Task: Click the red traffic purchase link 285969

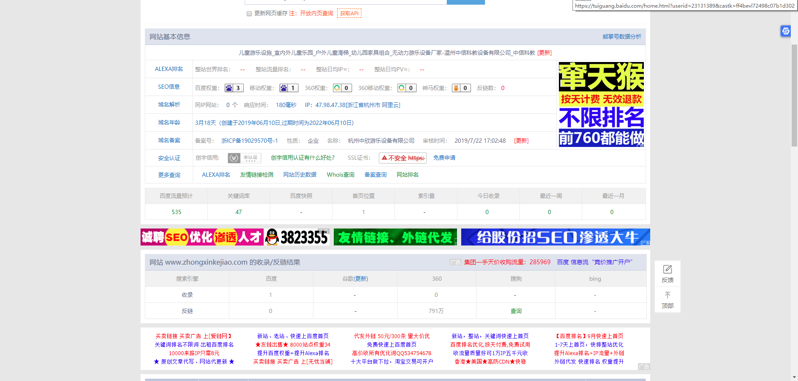Action: coord(507,262)
